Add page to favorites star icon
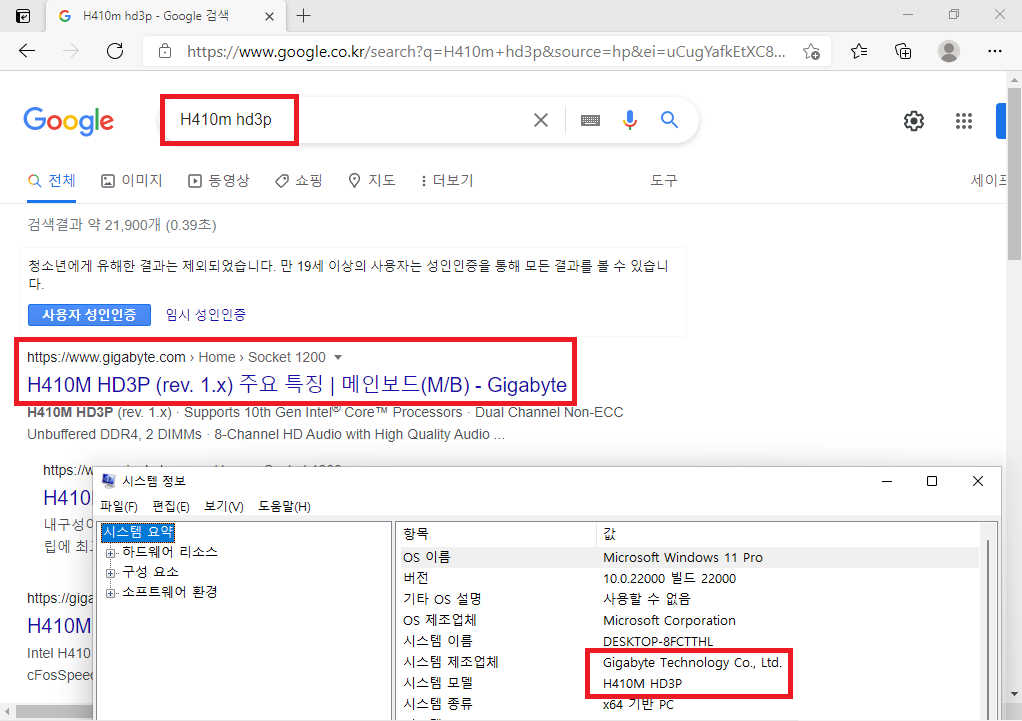Image resolution: width=1022 pixels, height=721 pixels. pos(811,52)
